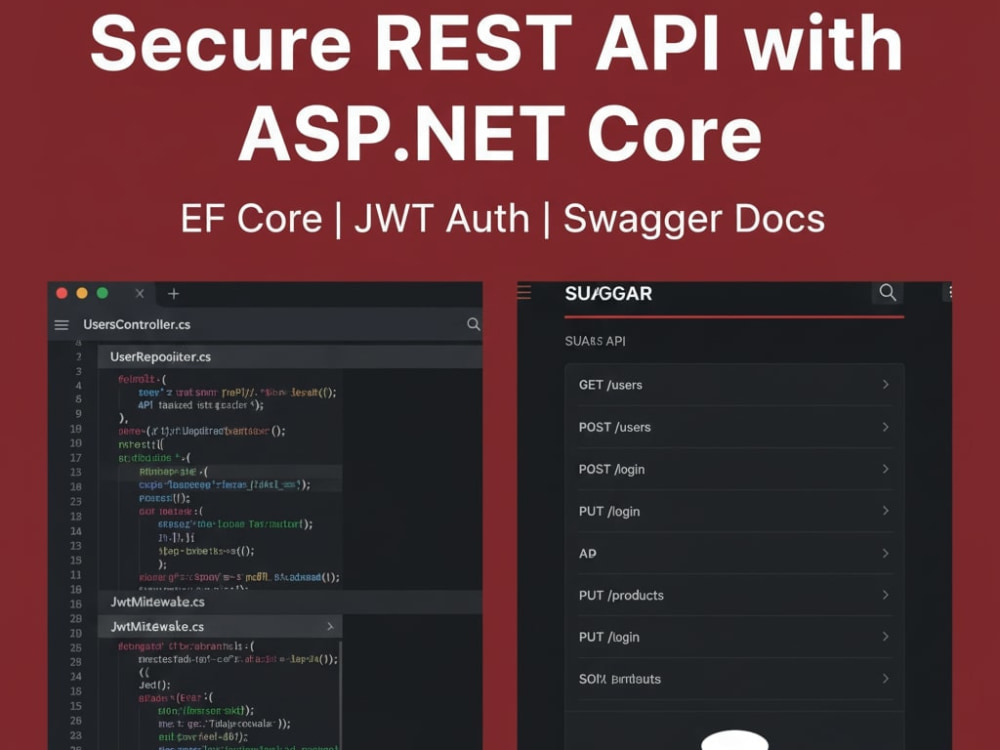Click the red close dot of the editor window
This screenshot has width=1000, height=750.
click(x=62, y=293)
